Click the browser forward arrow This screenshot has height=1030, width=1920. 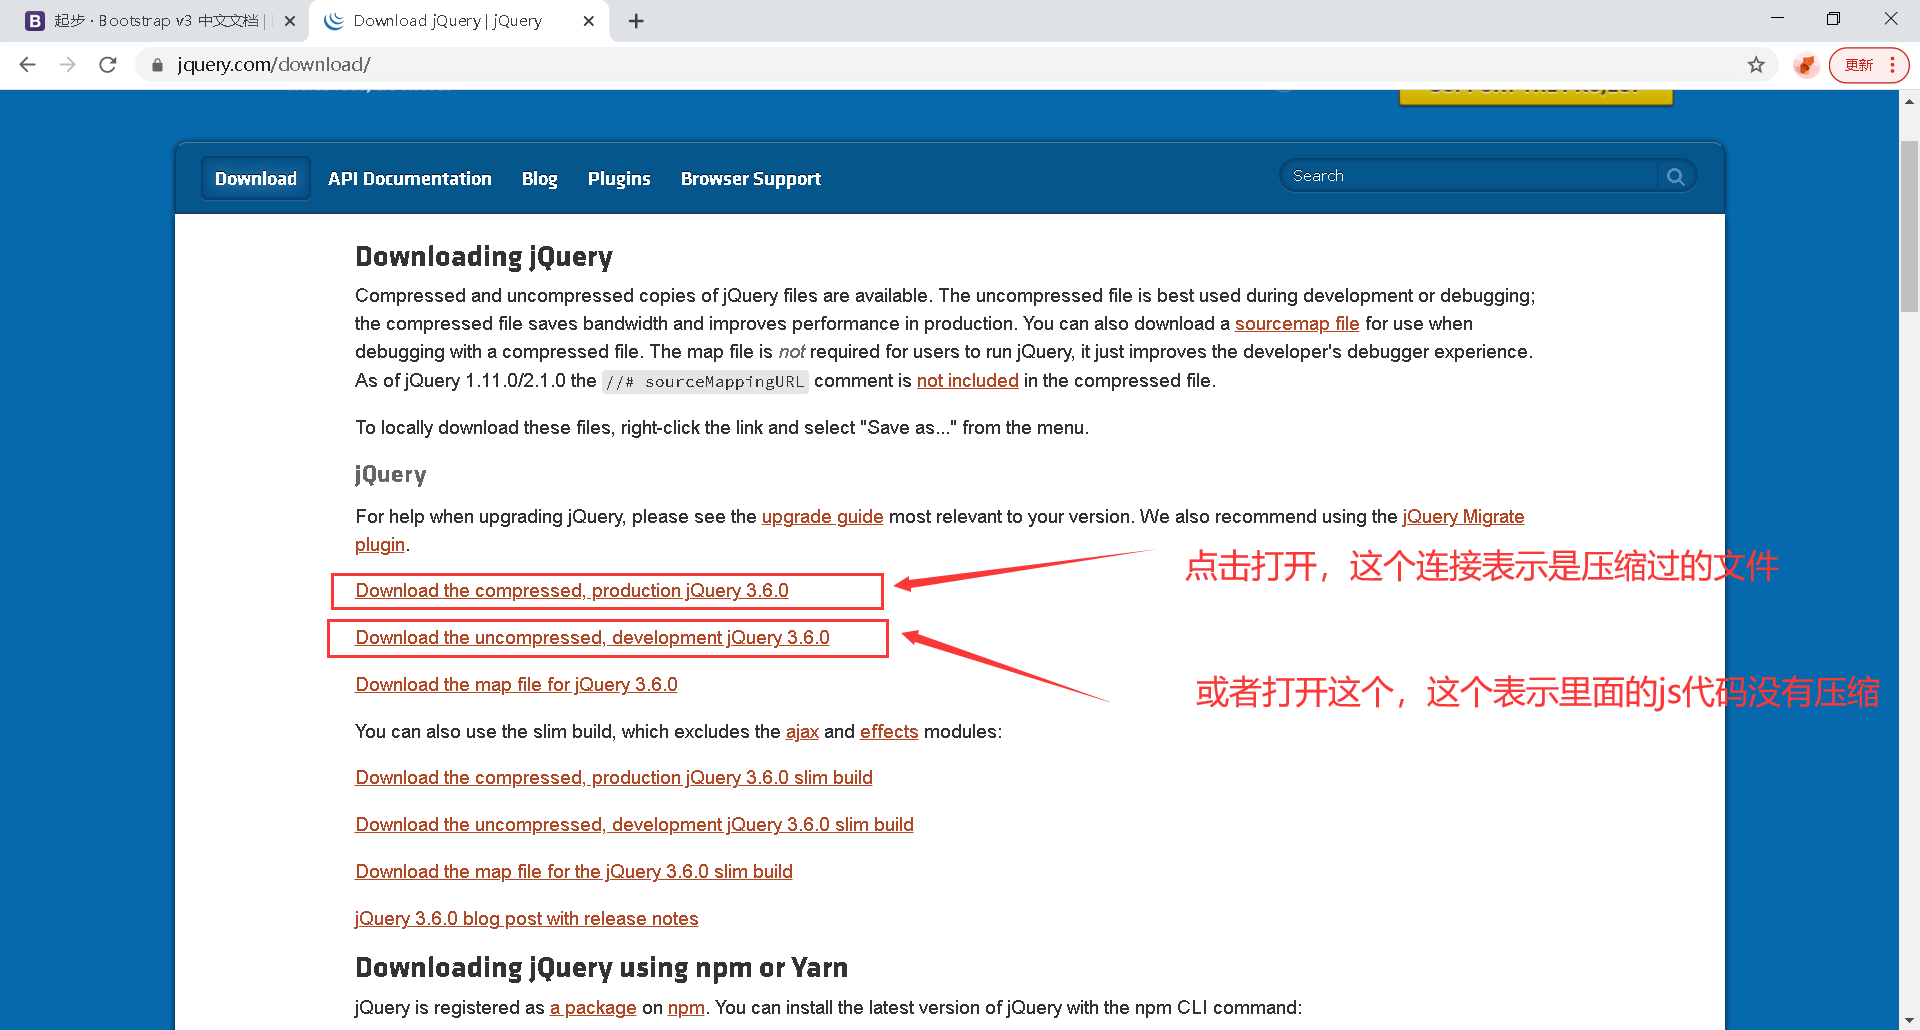(x=67, y=64)
